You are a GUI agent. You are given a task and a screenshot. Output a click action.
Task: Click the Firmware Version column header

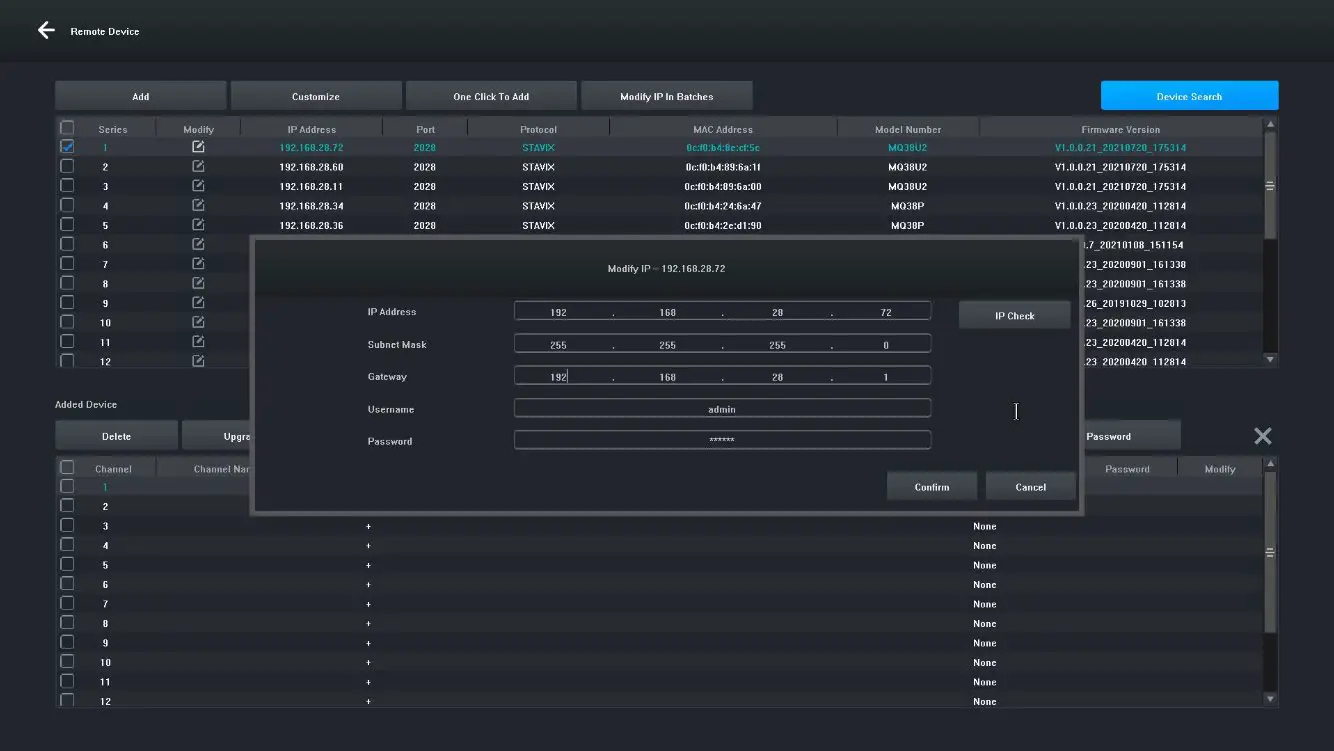pyautogui.click(x=1120, y=129)
